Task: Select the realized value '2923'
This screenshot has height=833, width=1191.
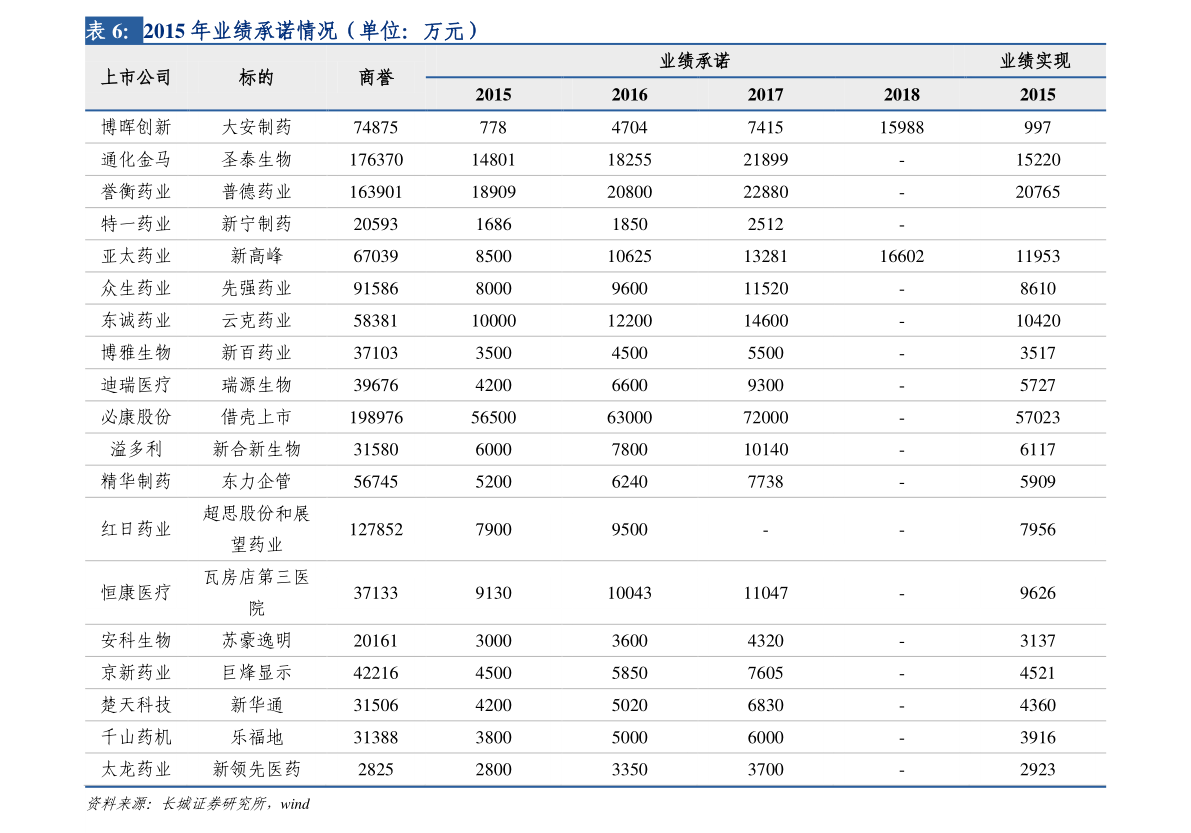Action: pos(1038,769)
